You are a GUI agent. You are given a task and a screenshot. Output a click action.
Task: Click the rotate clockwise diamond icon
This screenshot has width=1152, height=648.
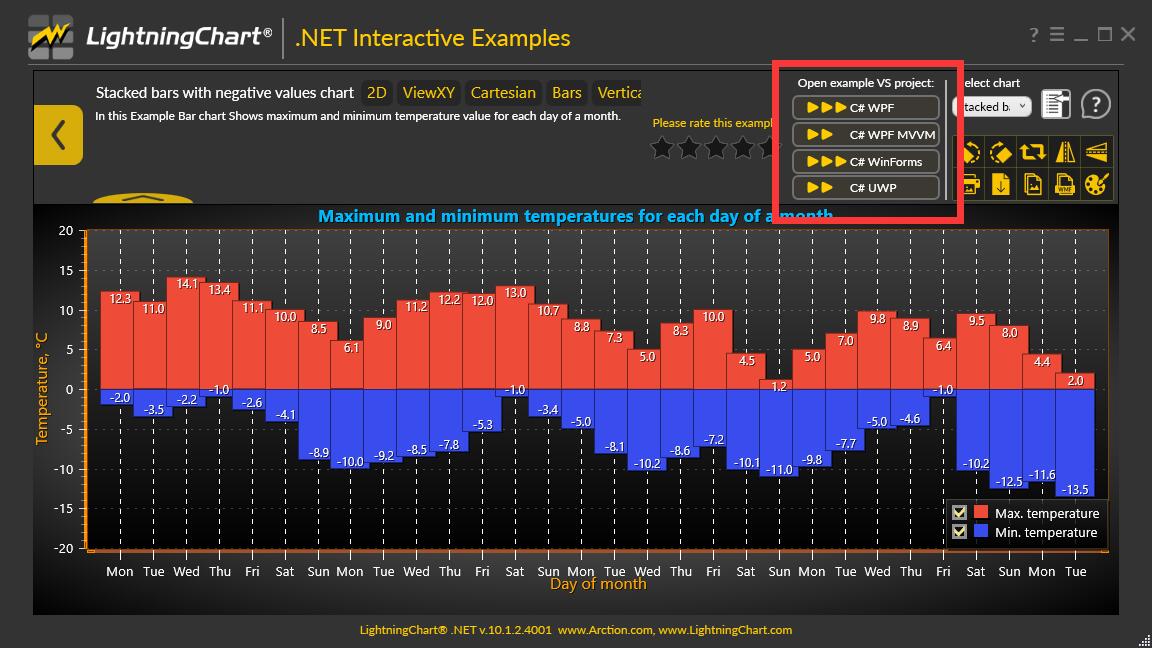click(1001, 152)
